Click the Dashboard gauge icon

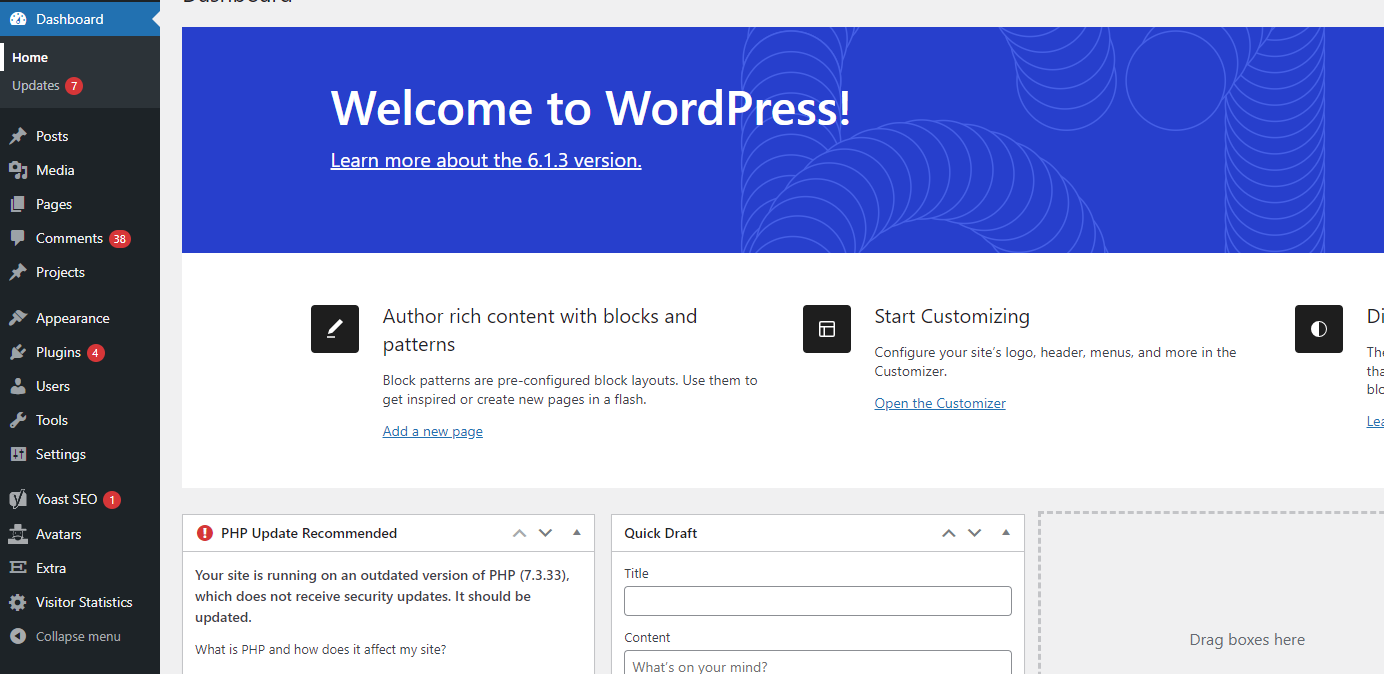(x=18, y=19)
